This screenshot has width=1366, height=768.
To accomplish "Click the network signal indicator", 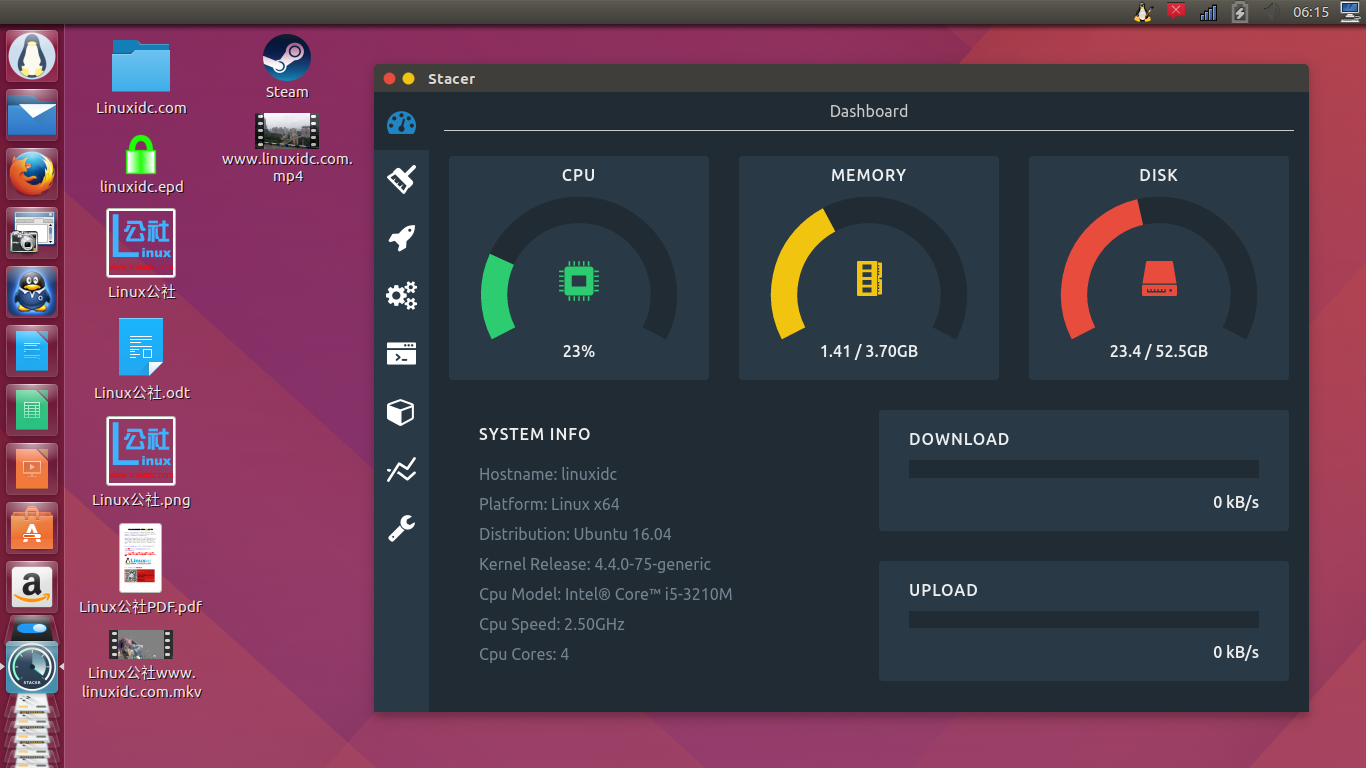I will [1207, 12].
